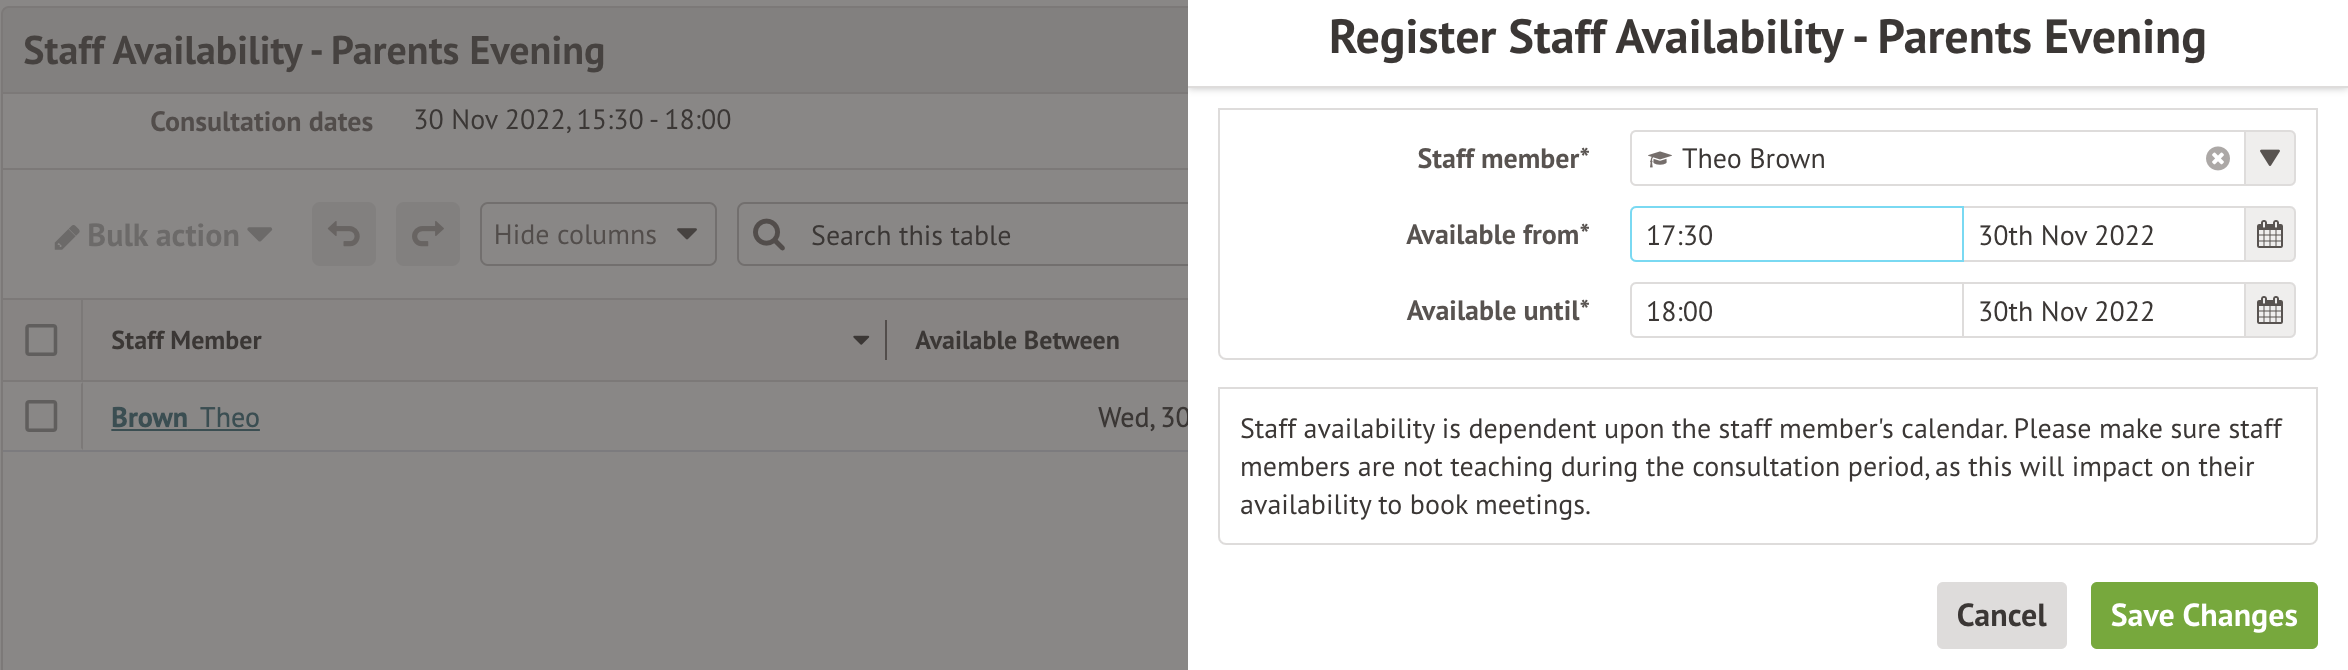Click the redo arrow icon
This screenshot has width=2348, height=670.
[427, 235]
